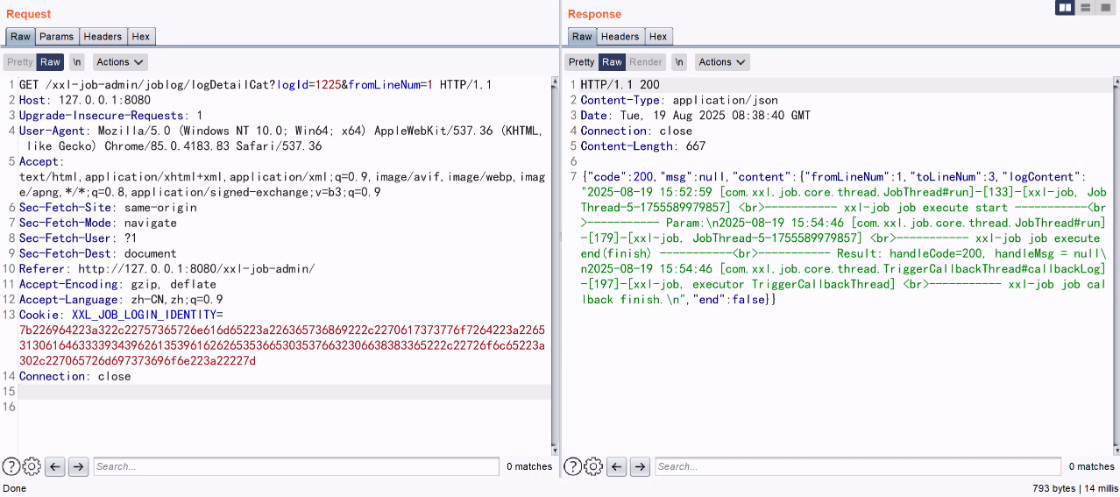Open Headers tab in Response panel
The image size is (1120, 497).
click(x=619, y=37)
